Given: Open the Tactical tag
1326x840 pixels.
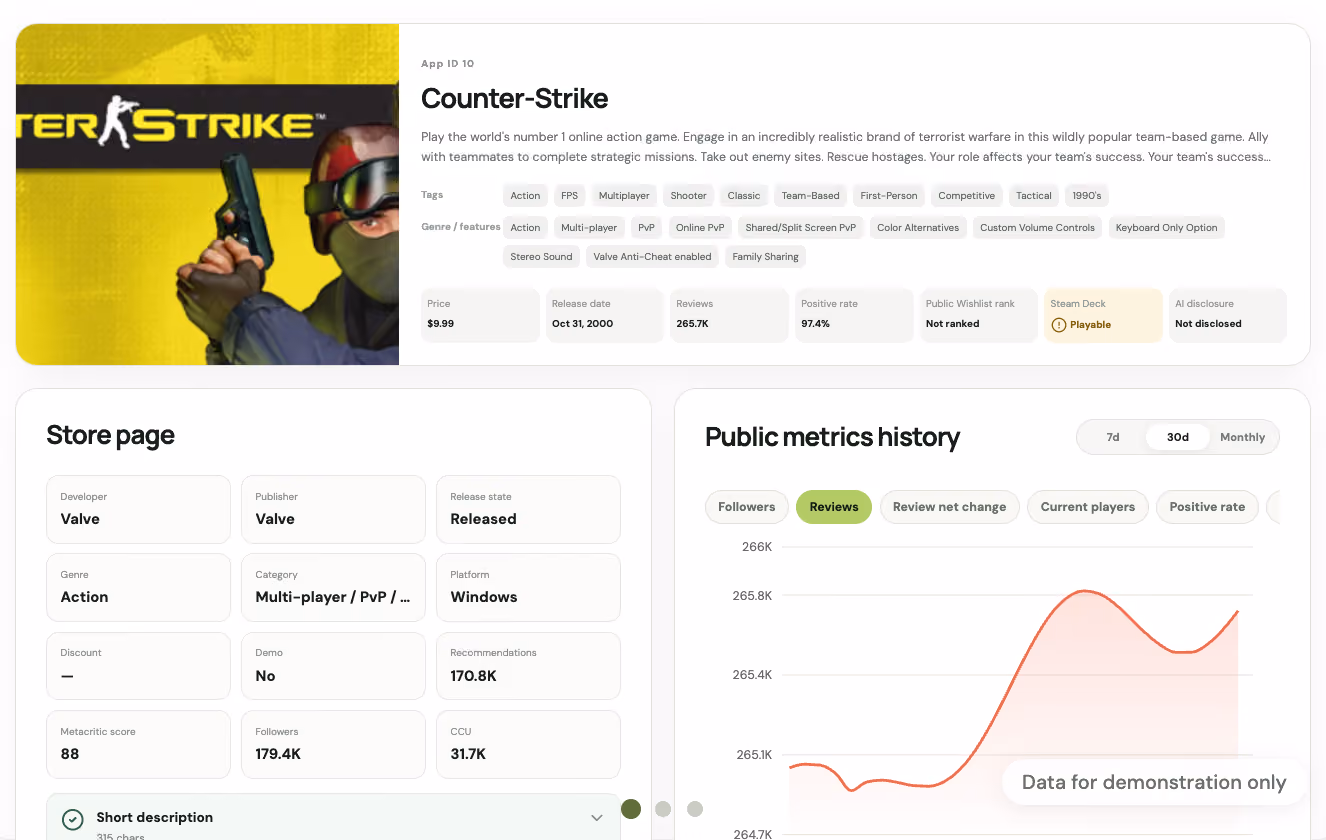Looking at the screenshot, I should click(1034, 196).
